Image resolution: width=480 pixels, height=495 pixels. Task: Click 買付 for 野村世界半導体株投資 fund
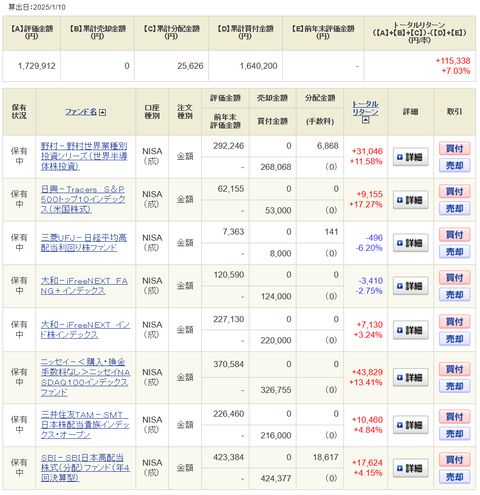pos(454,148)
